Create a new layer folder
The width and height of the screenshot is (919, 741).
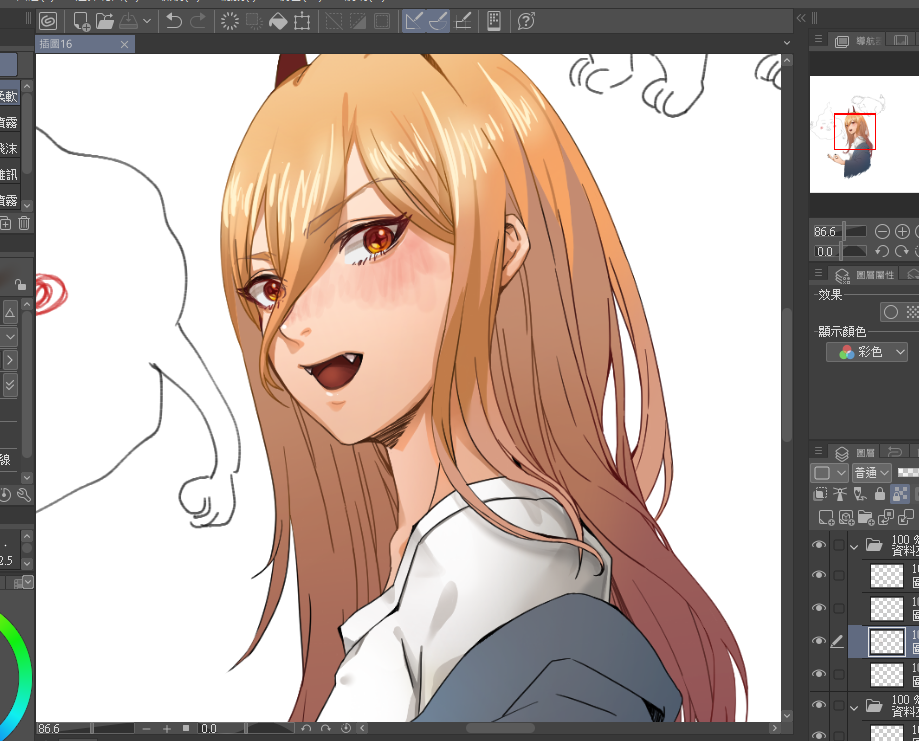866,518
